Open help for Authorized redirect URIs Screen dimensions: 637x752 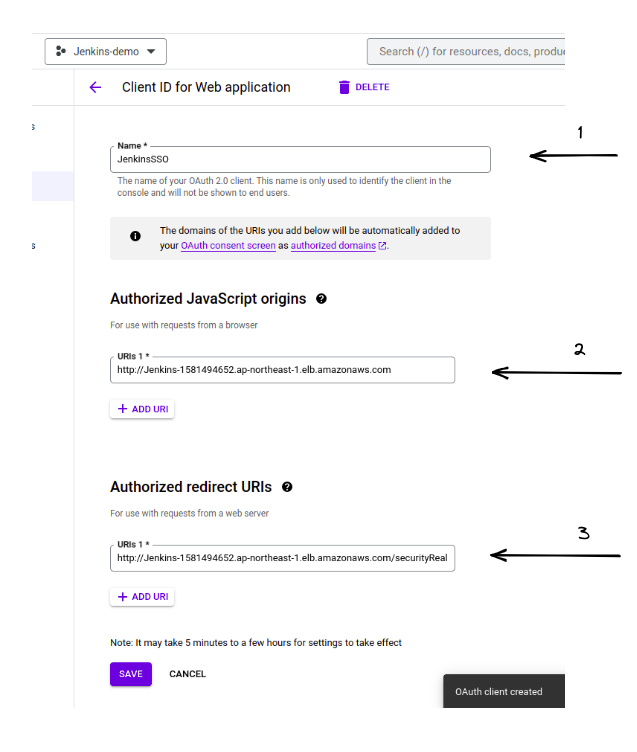coord(287,487)
